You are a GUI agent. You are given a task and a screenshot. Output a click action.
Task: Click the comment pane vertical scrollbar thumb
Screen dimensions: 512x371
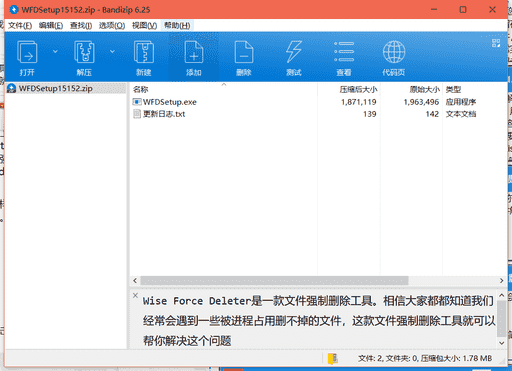tap(501, 318)
